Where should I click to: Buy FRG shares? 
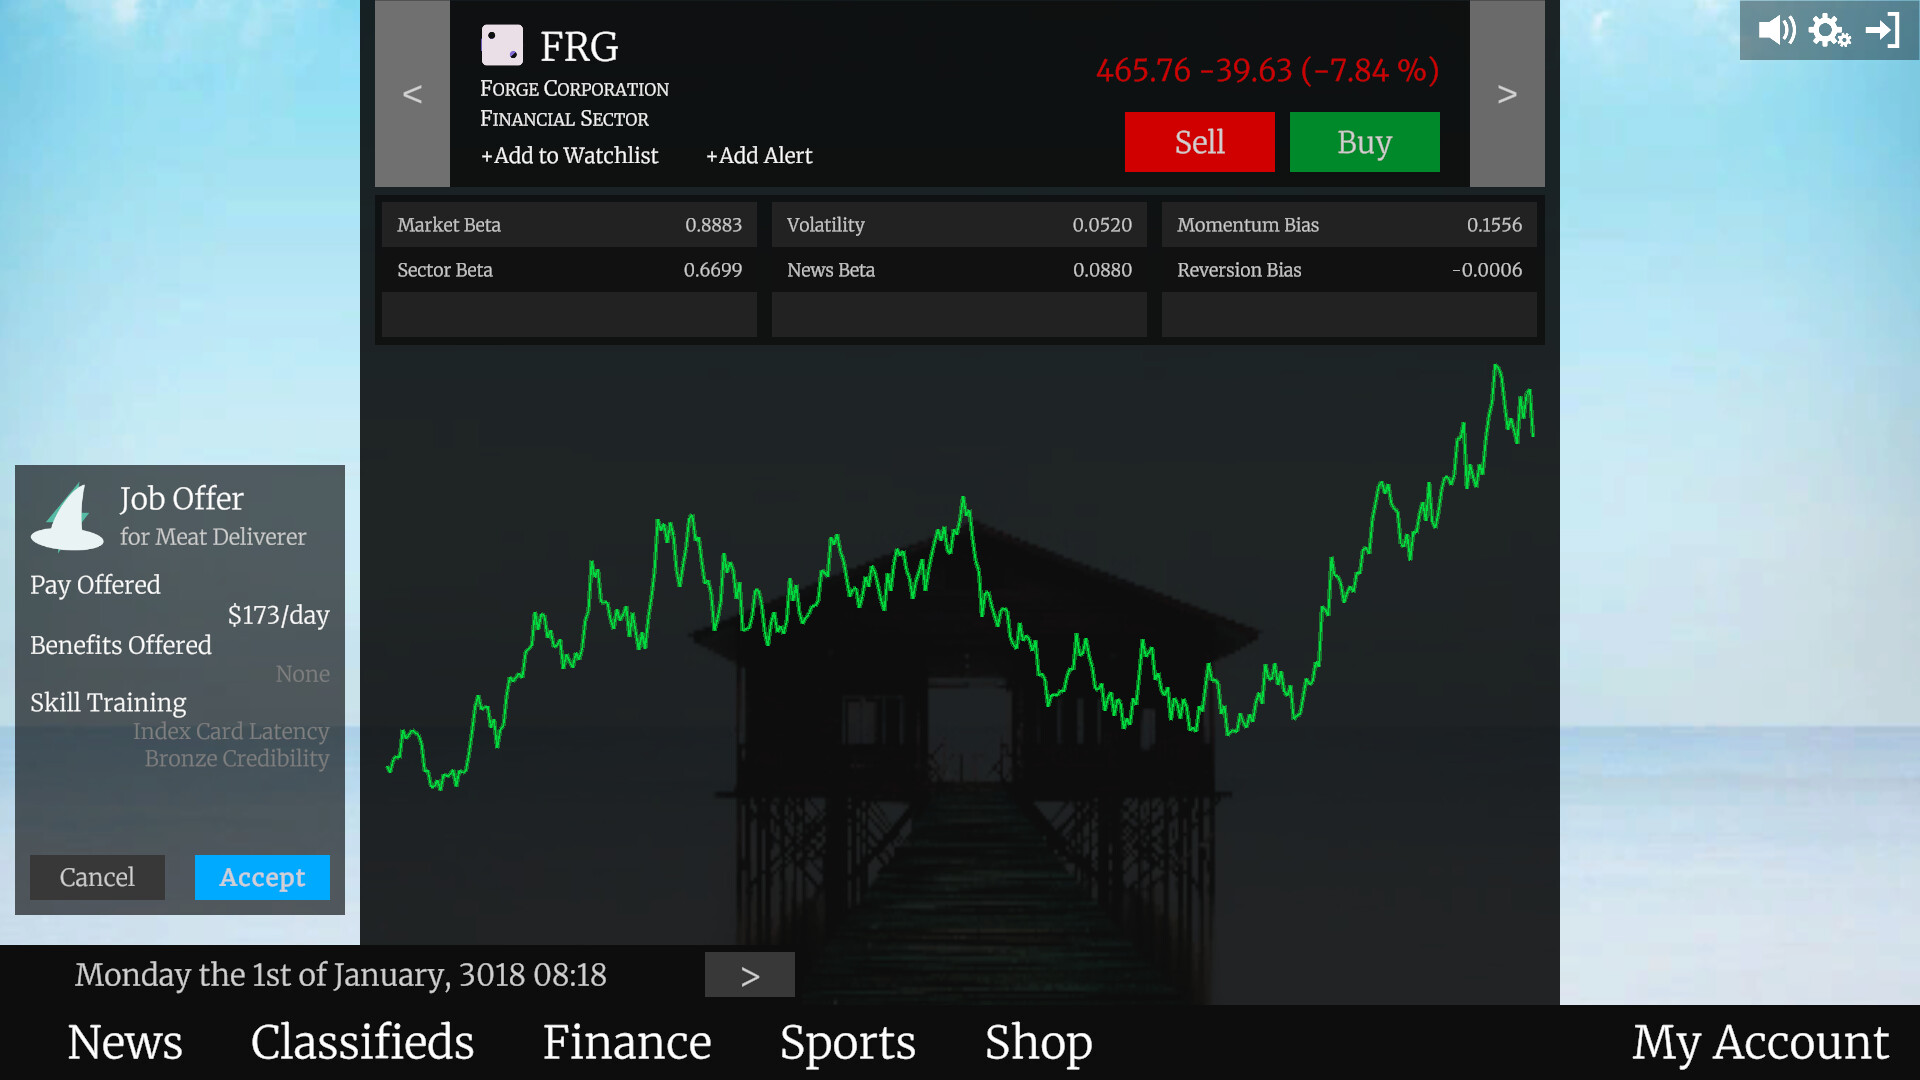click(x=1364, y=141)
